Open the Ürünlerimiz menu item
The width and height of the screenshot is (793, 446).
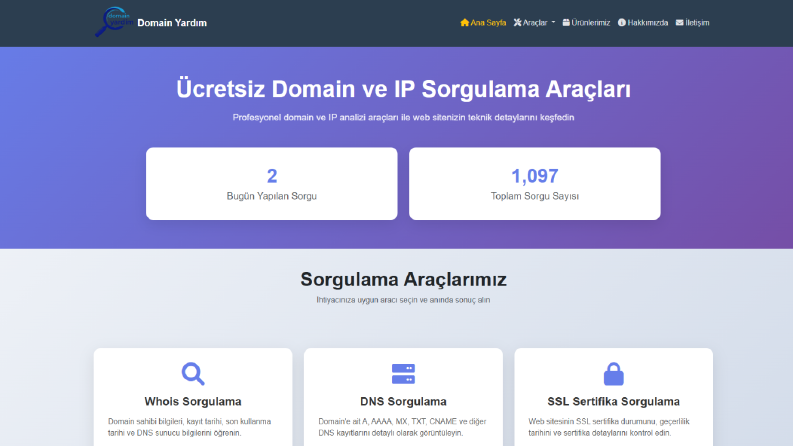click(586, 23)
